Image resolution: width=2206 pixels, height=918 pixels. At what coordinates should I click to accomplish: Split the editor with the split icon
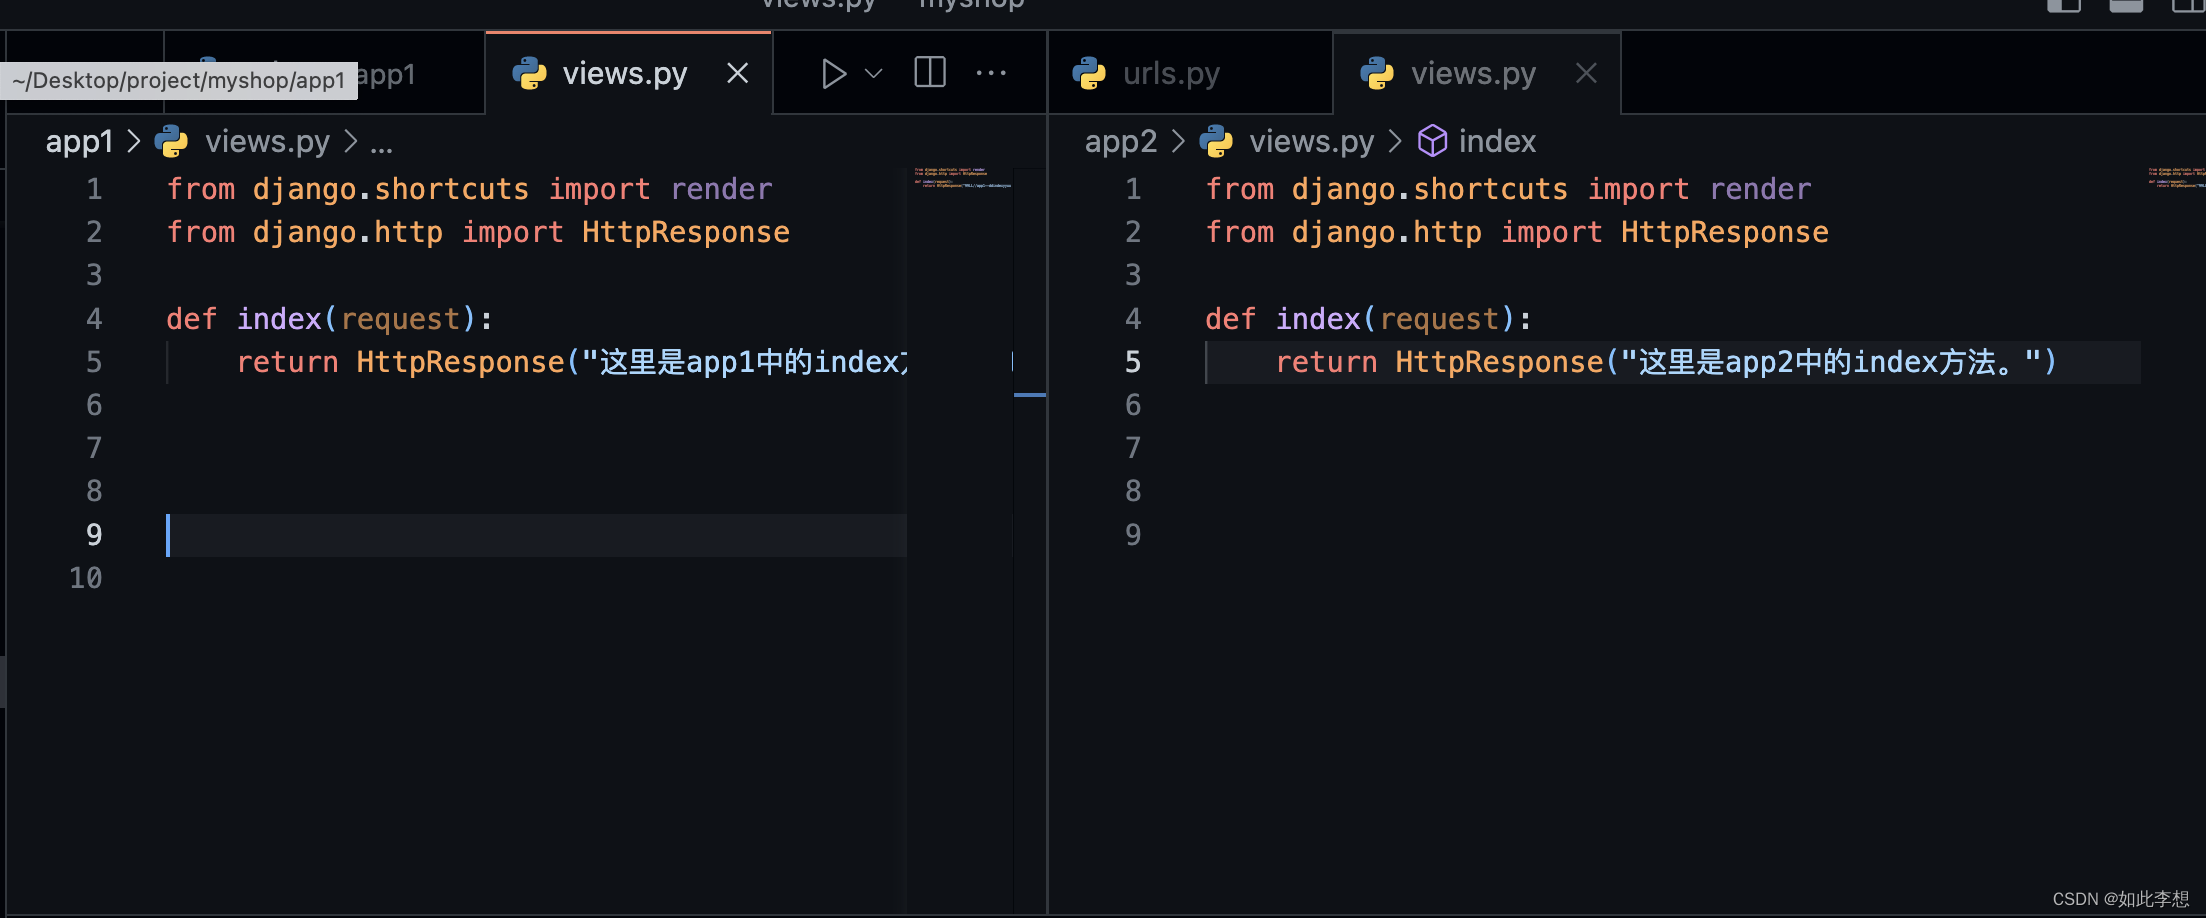(930, 72)
